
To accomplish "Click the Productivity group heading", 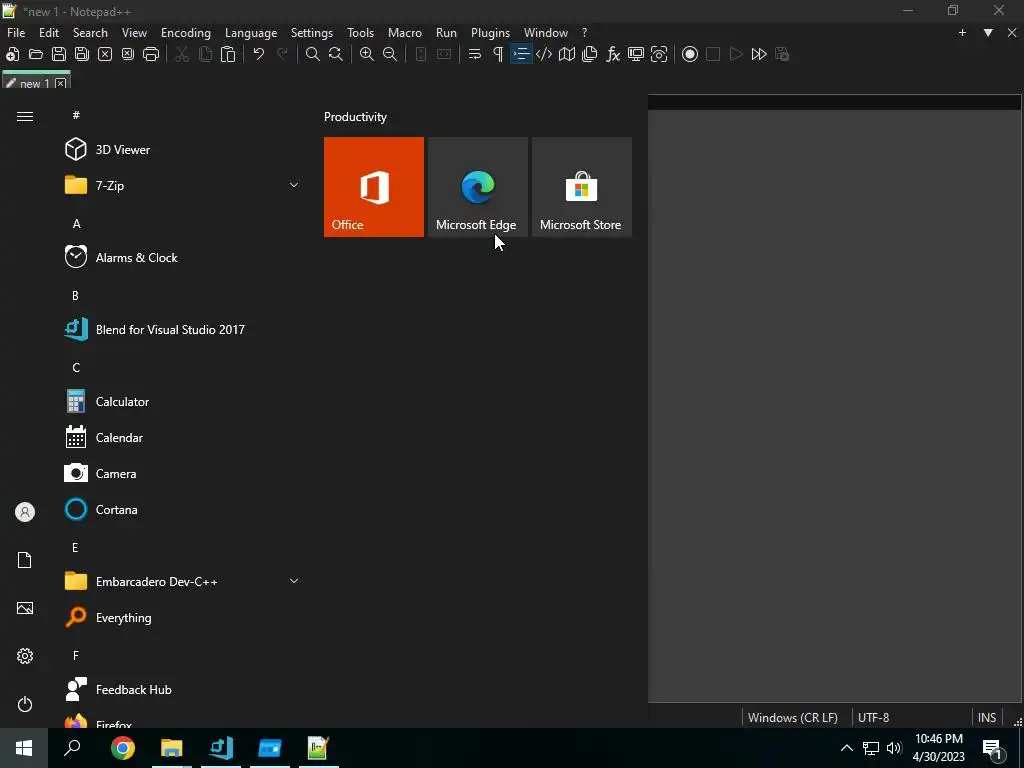I will click(x=355, y=117).
